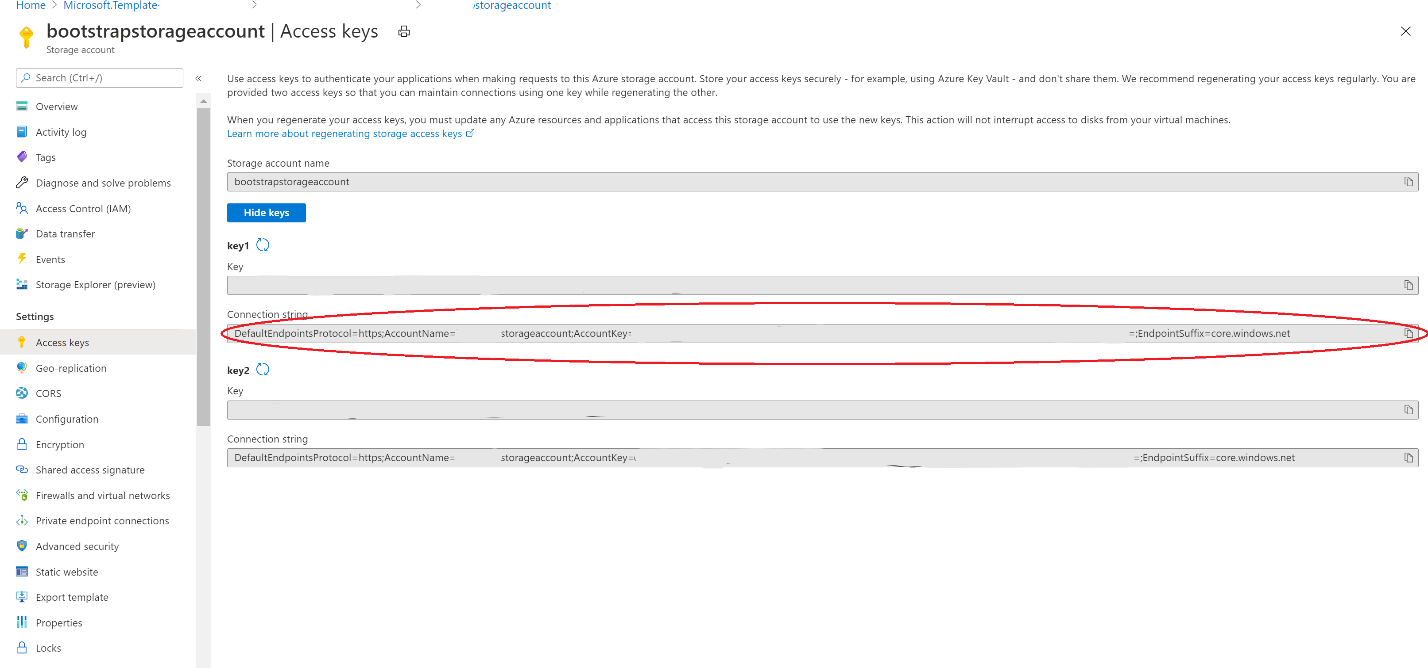Click the Diagnose wrench icon

coord(22,183)
